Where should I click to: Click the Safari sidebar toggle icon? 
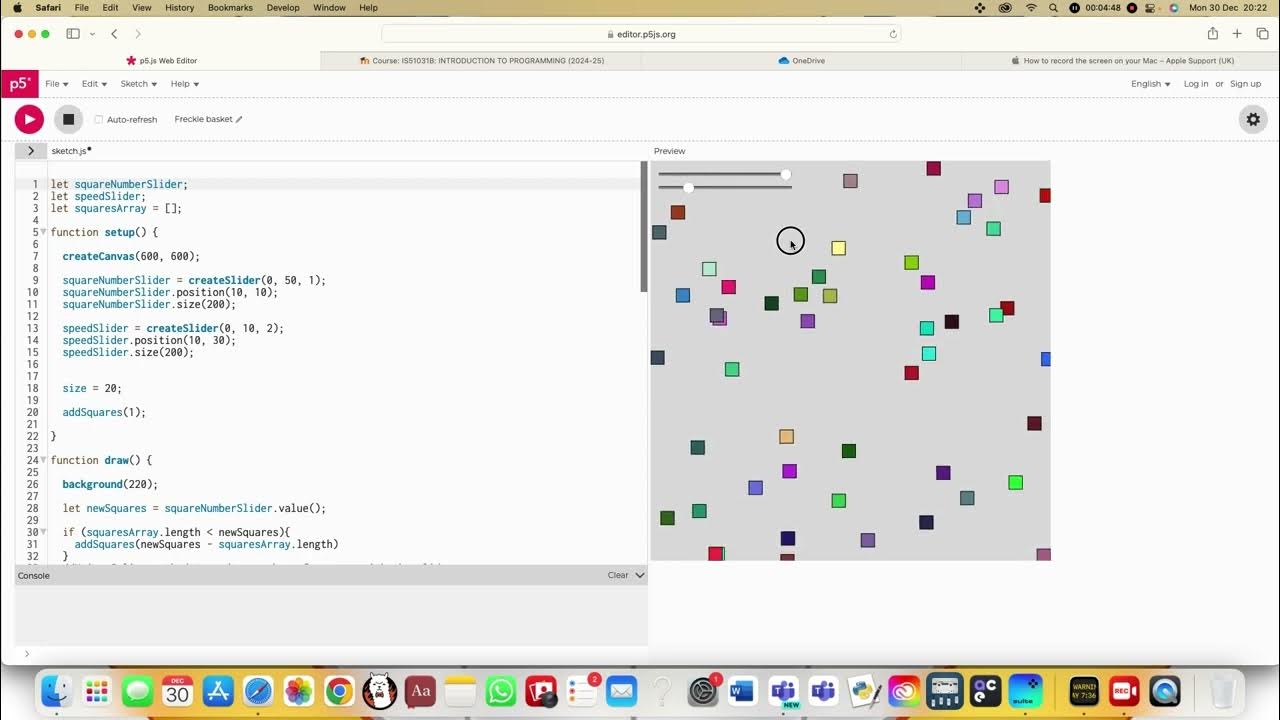pyautogui.click(x=73, y=34)
